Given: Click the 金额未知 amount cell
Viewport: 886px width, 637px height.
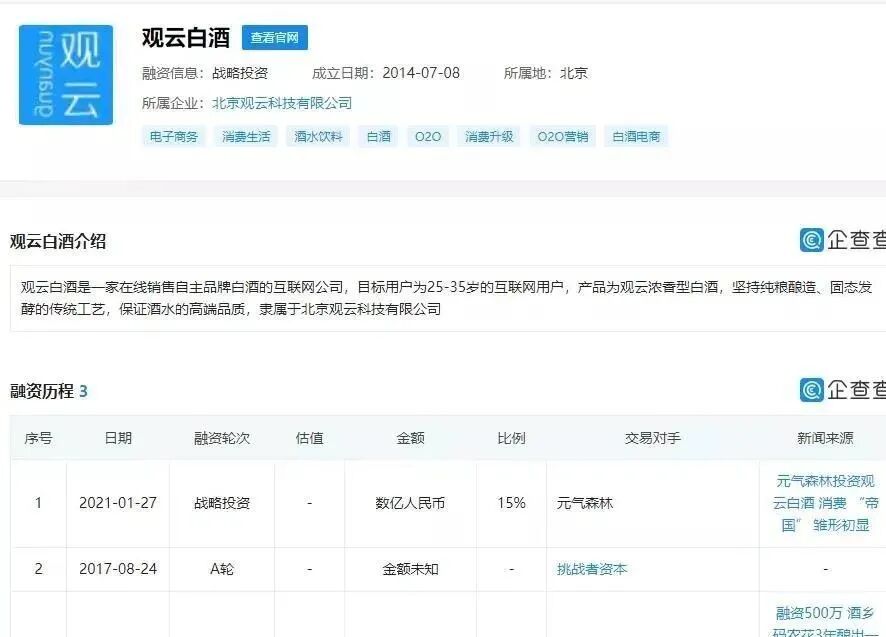Looking at the screenshot, I should pyautogui.click(x=410, y=569).
